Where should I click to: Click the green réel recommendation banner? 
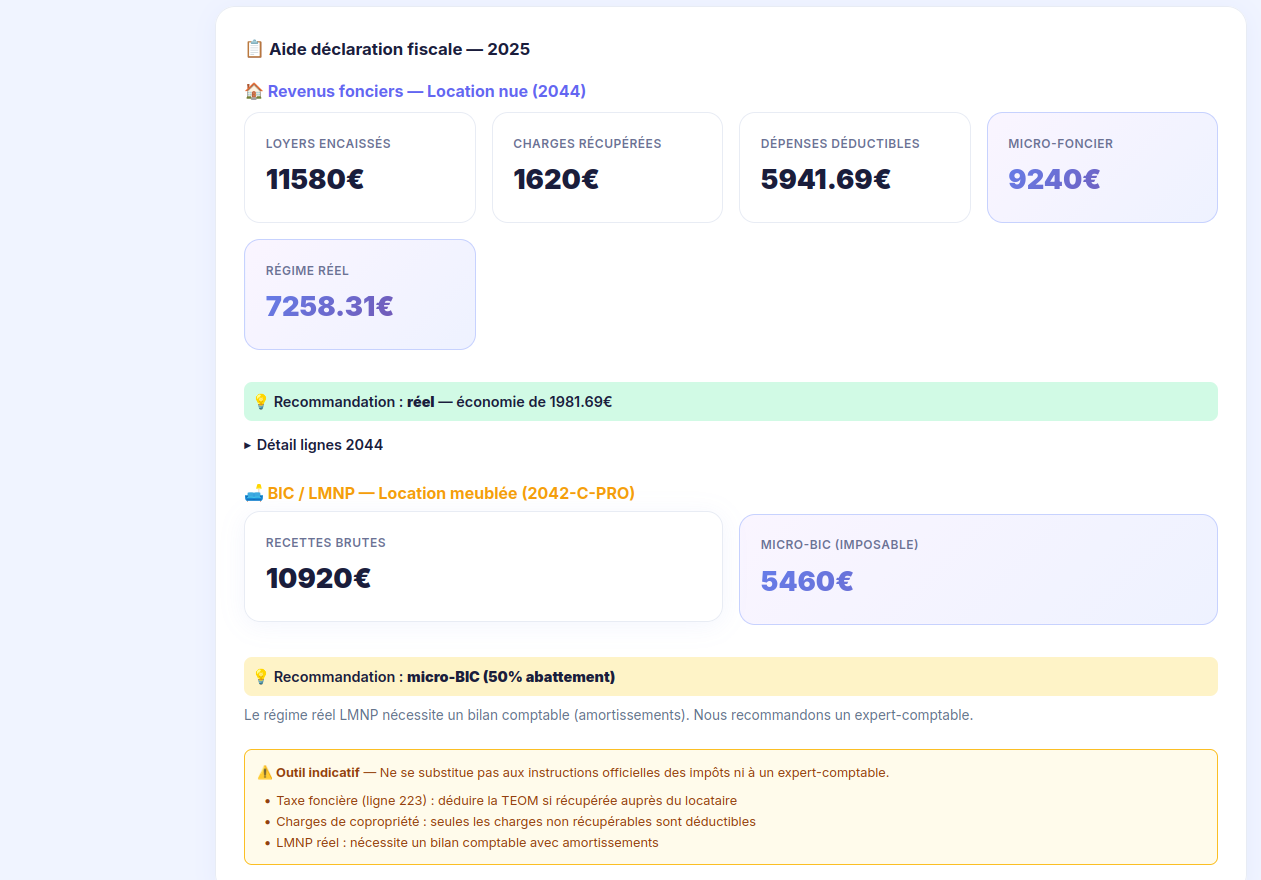(731, 402)
